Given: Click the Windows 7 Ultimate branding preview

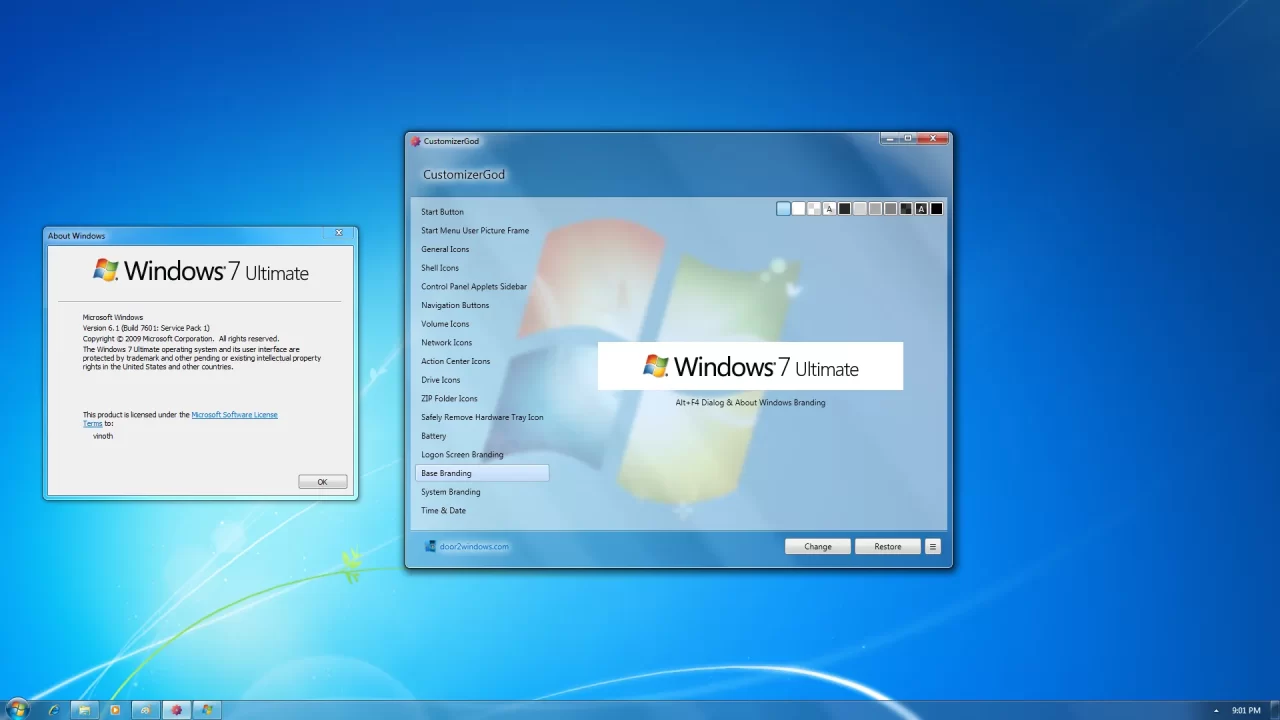Looking at the screenshot, I should tap(750, 367).
